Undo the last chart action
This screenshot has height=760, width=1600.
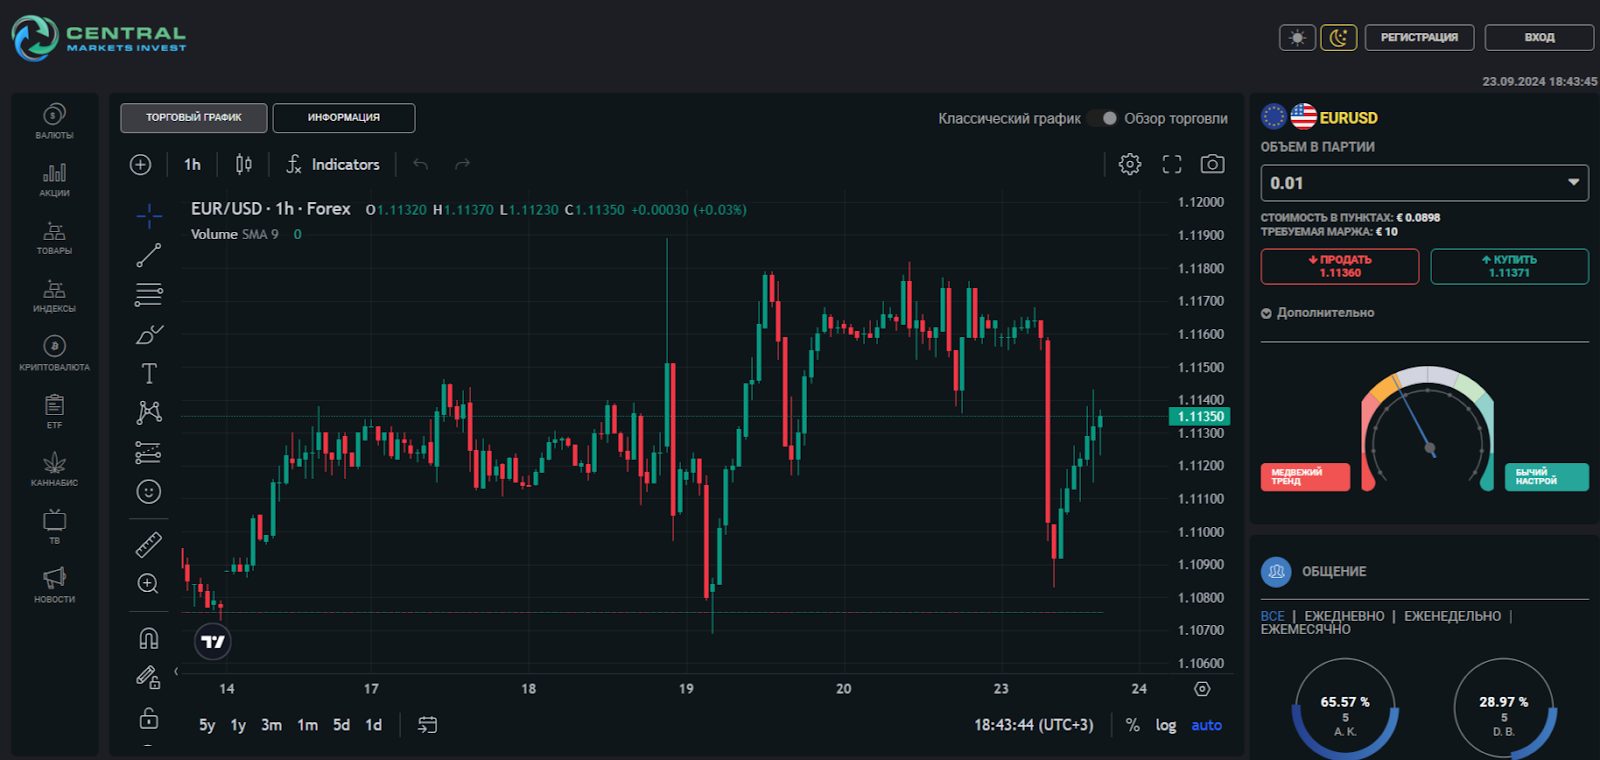click(x=421, y=164)
